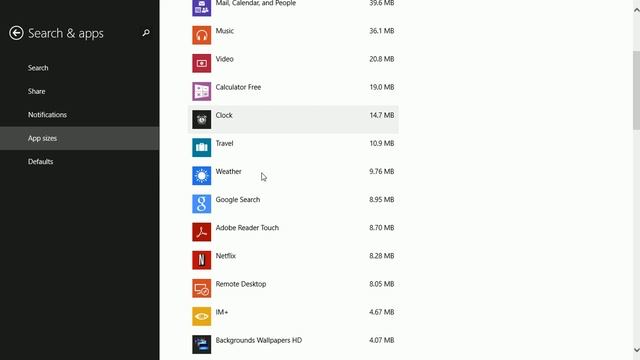Viewport: 640px width, 360px height.
Task: Click the 8.28 MB size value
Action: coord(382,256)
